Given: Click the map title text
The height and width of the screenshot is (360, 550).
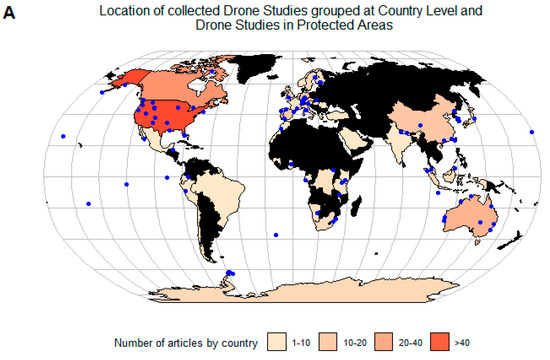Looking at the screenshot, I should (291, 18).
